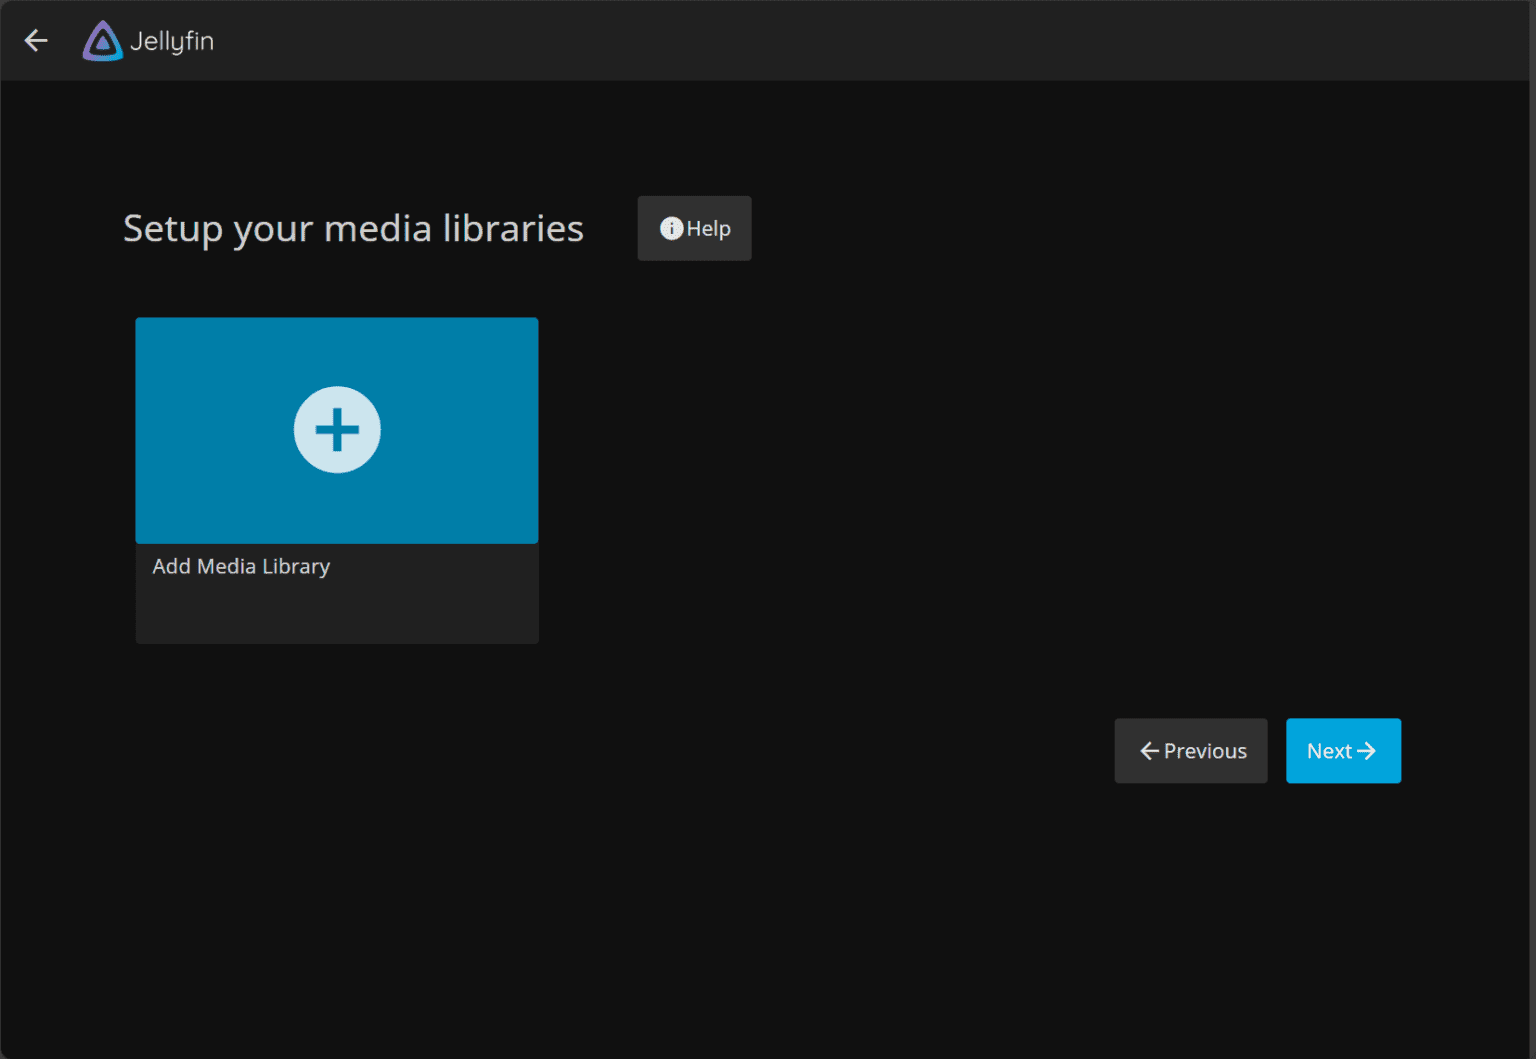This screenshot has height=1059, width=1536.
Task: Click the back chevron in the header bar
Action: tap(36, 40)
